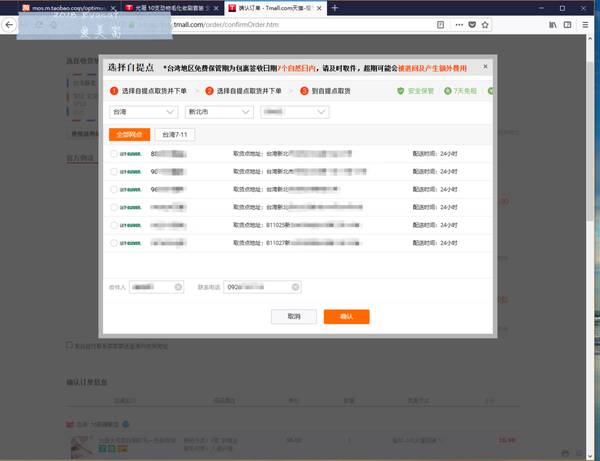Click the 7-ELEVEN logo in the 88 row

click(130, 154)
